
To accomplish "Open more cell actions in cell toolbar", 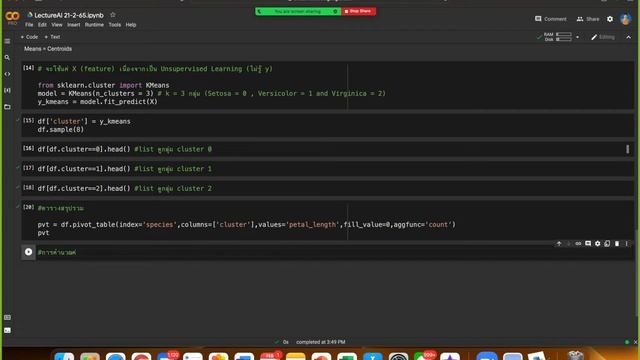I will tap(627, 244).
